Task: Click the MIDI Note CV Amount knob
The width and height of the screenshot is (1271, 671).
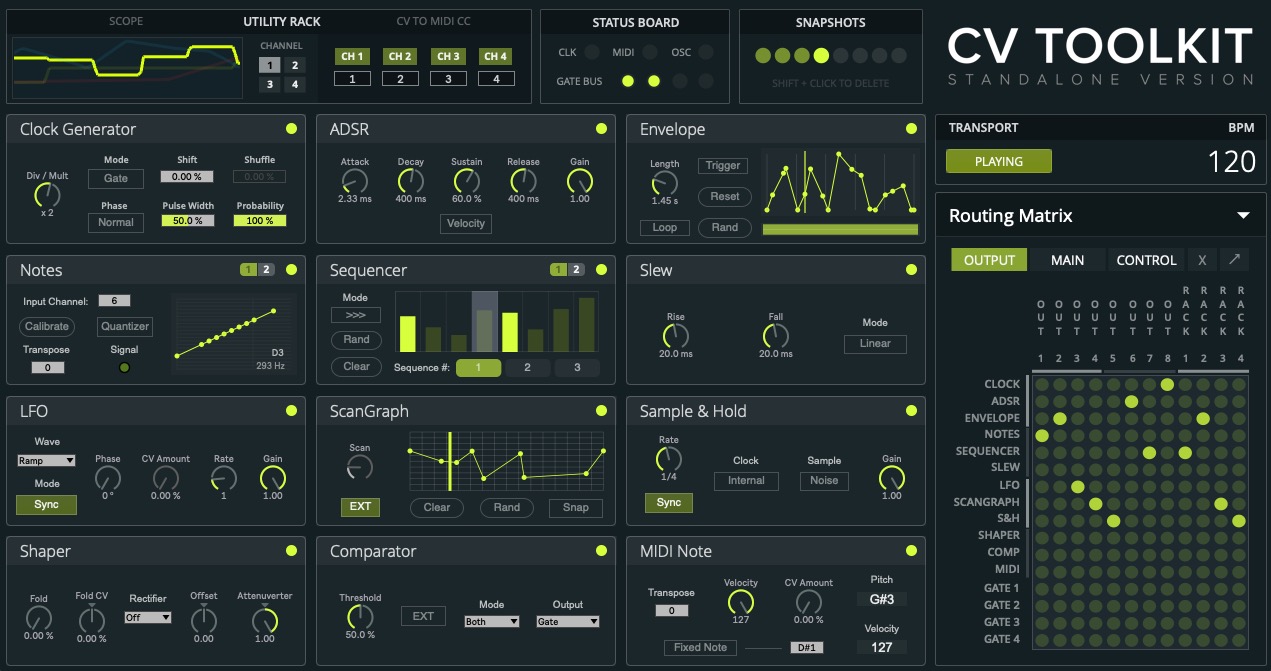Action: (x=808, y=602)
